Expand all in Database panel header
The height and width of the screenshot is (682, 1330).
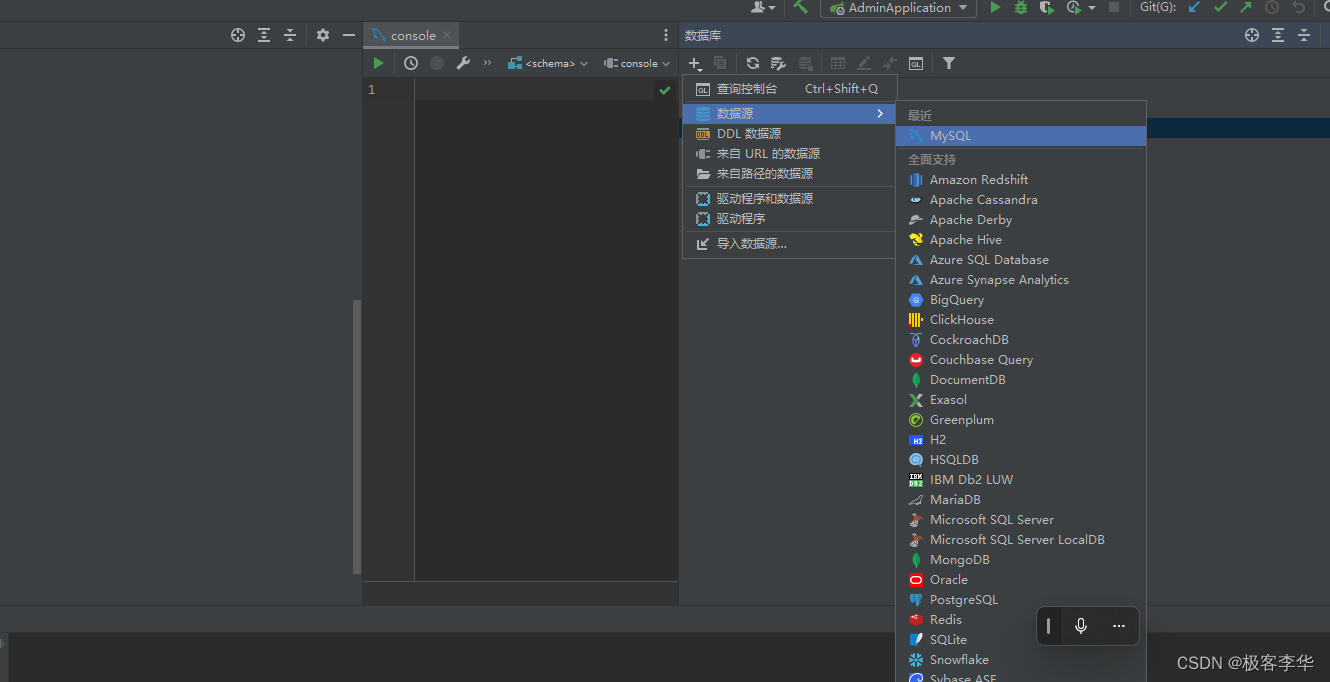[x=1278, y=35]
